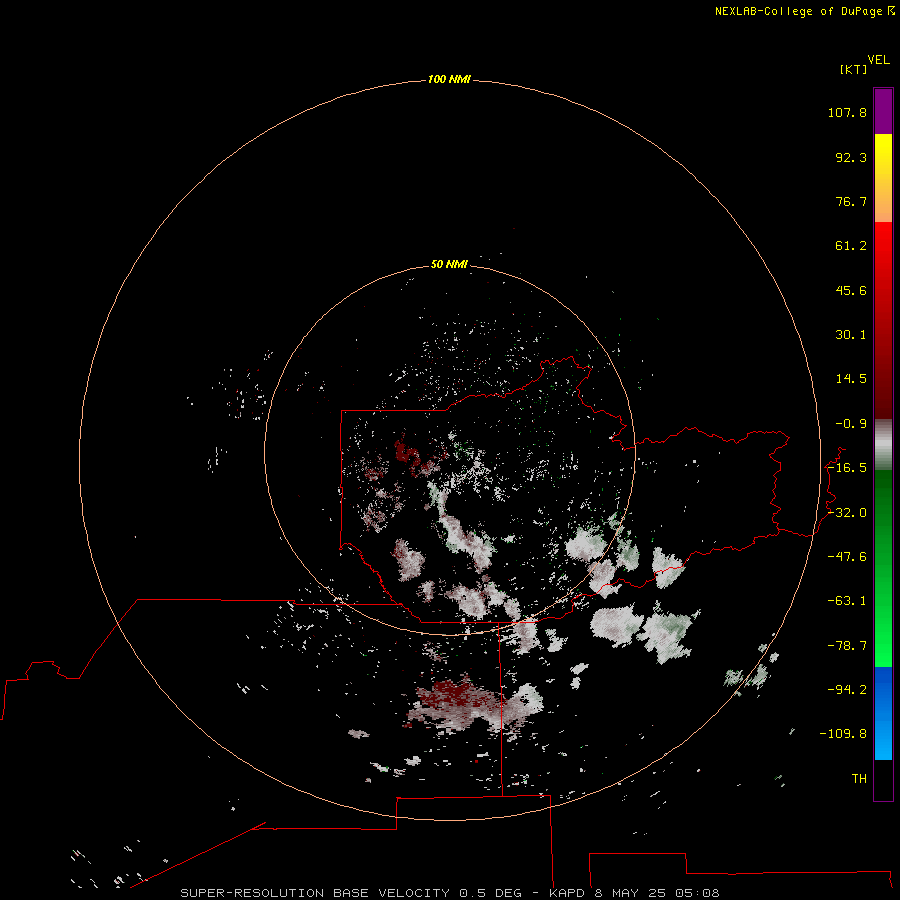Click the -78.7 velocity scale value
Screen dimensions: 900x900
[847, 646]
